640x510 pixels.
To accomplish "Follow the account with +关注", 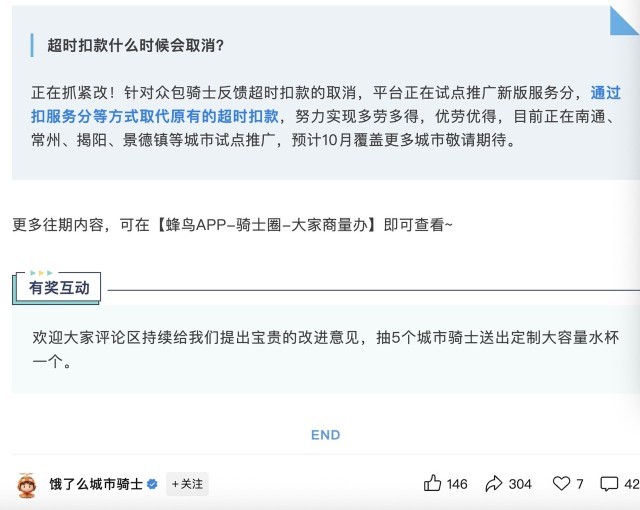I will (187, 484).
